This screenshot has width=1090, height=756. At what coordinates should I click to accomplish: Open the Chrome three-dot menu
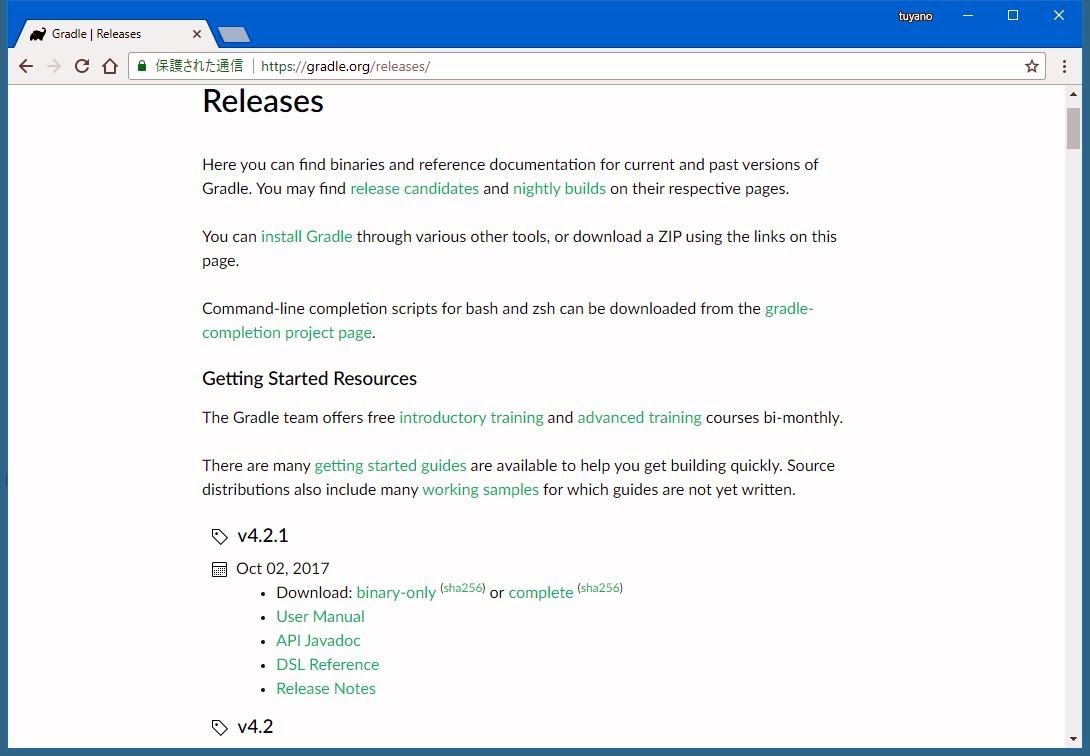[x=1065, y=66]
